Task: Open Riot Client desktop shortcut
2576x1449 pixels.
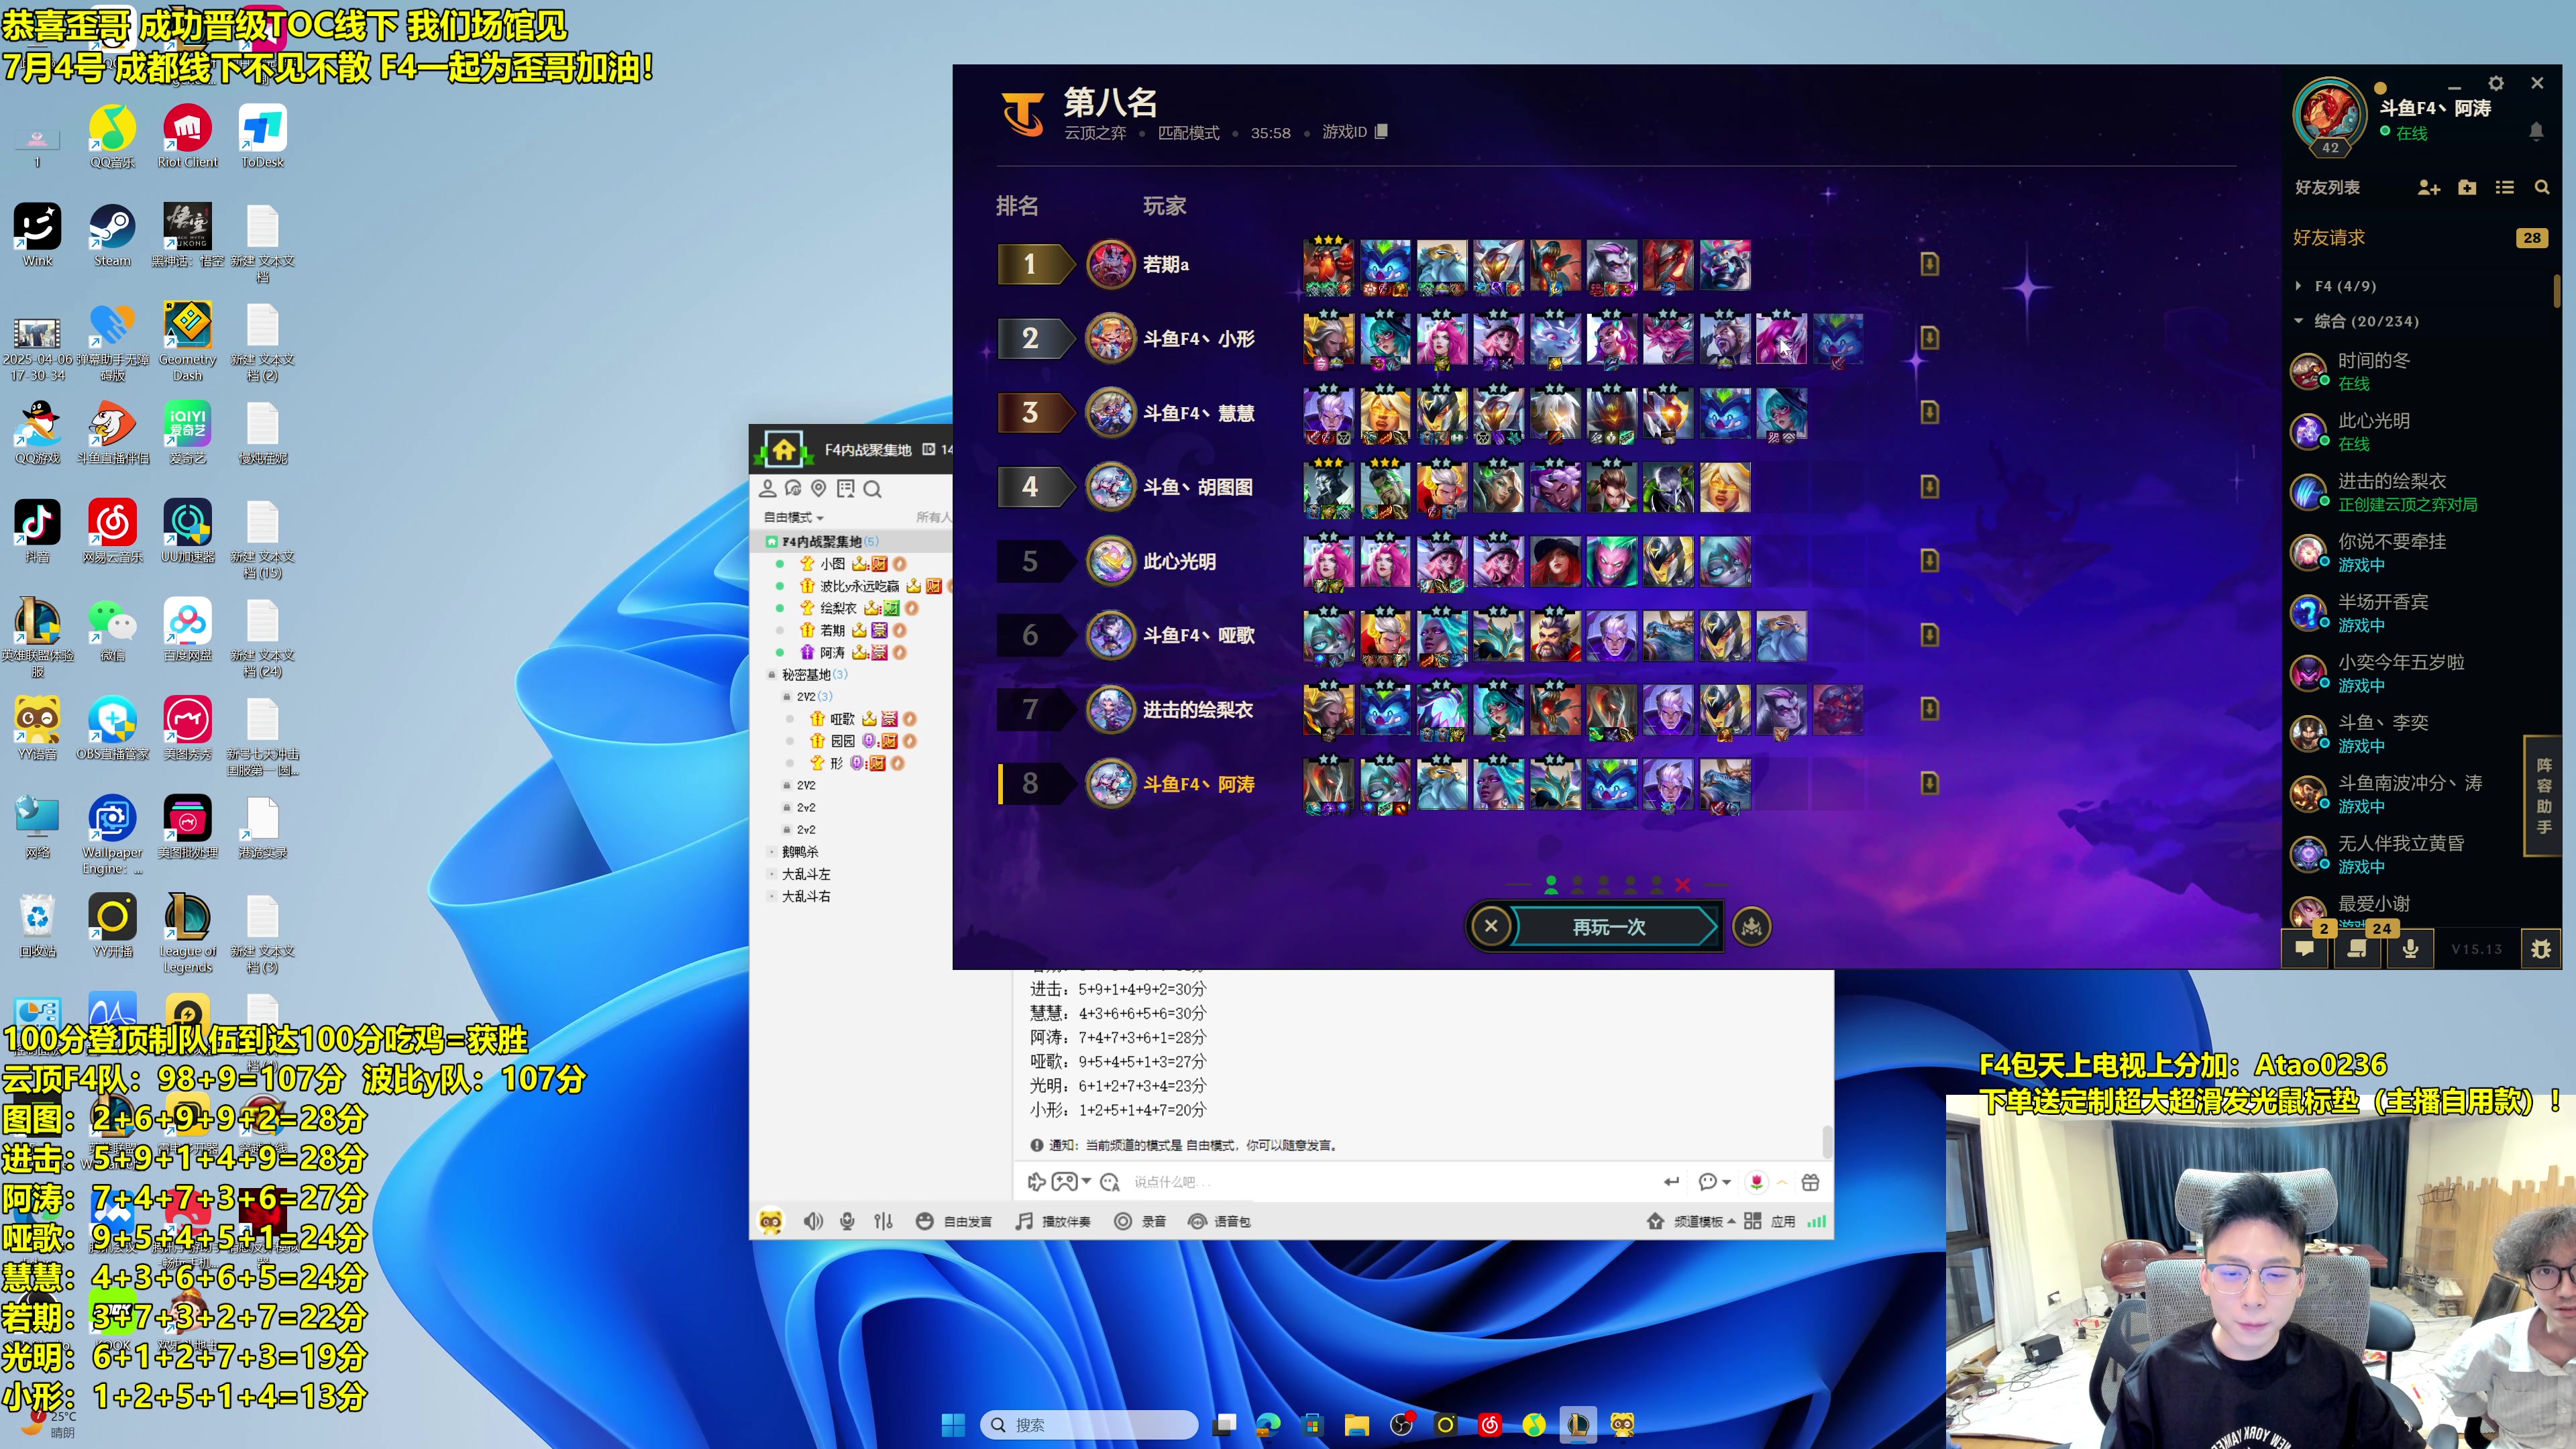Action: [187, 137]
